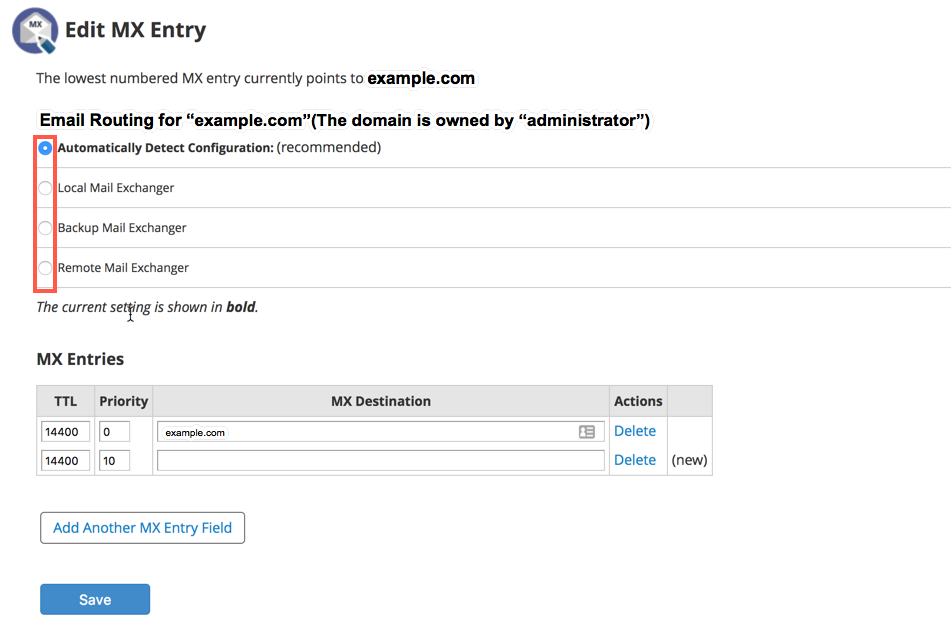Choose Backup Mail Exchanger radio button
Screen dimensions: 951x626
coord(45,228)
